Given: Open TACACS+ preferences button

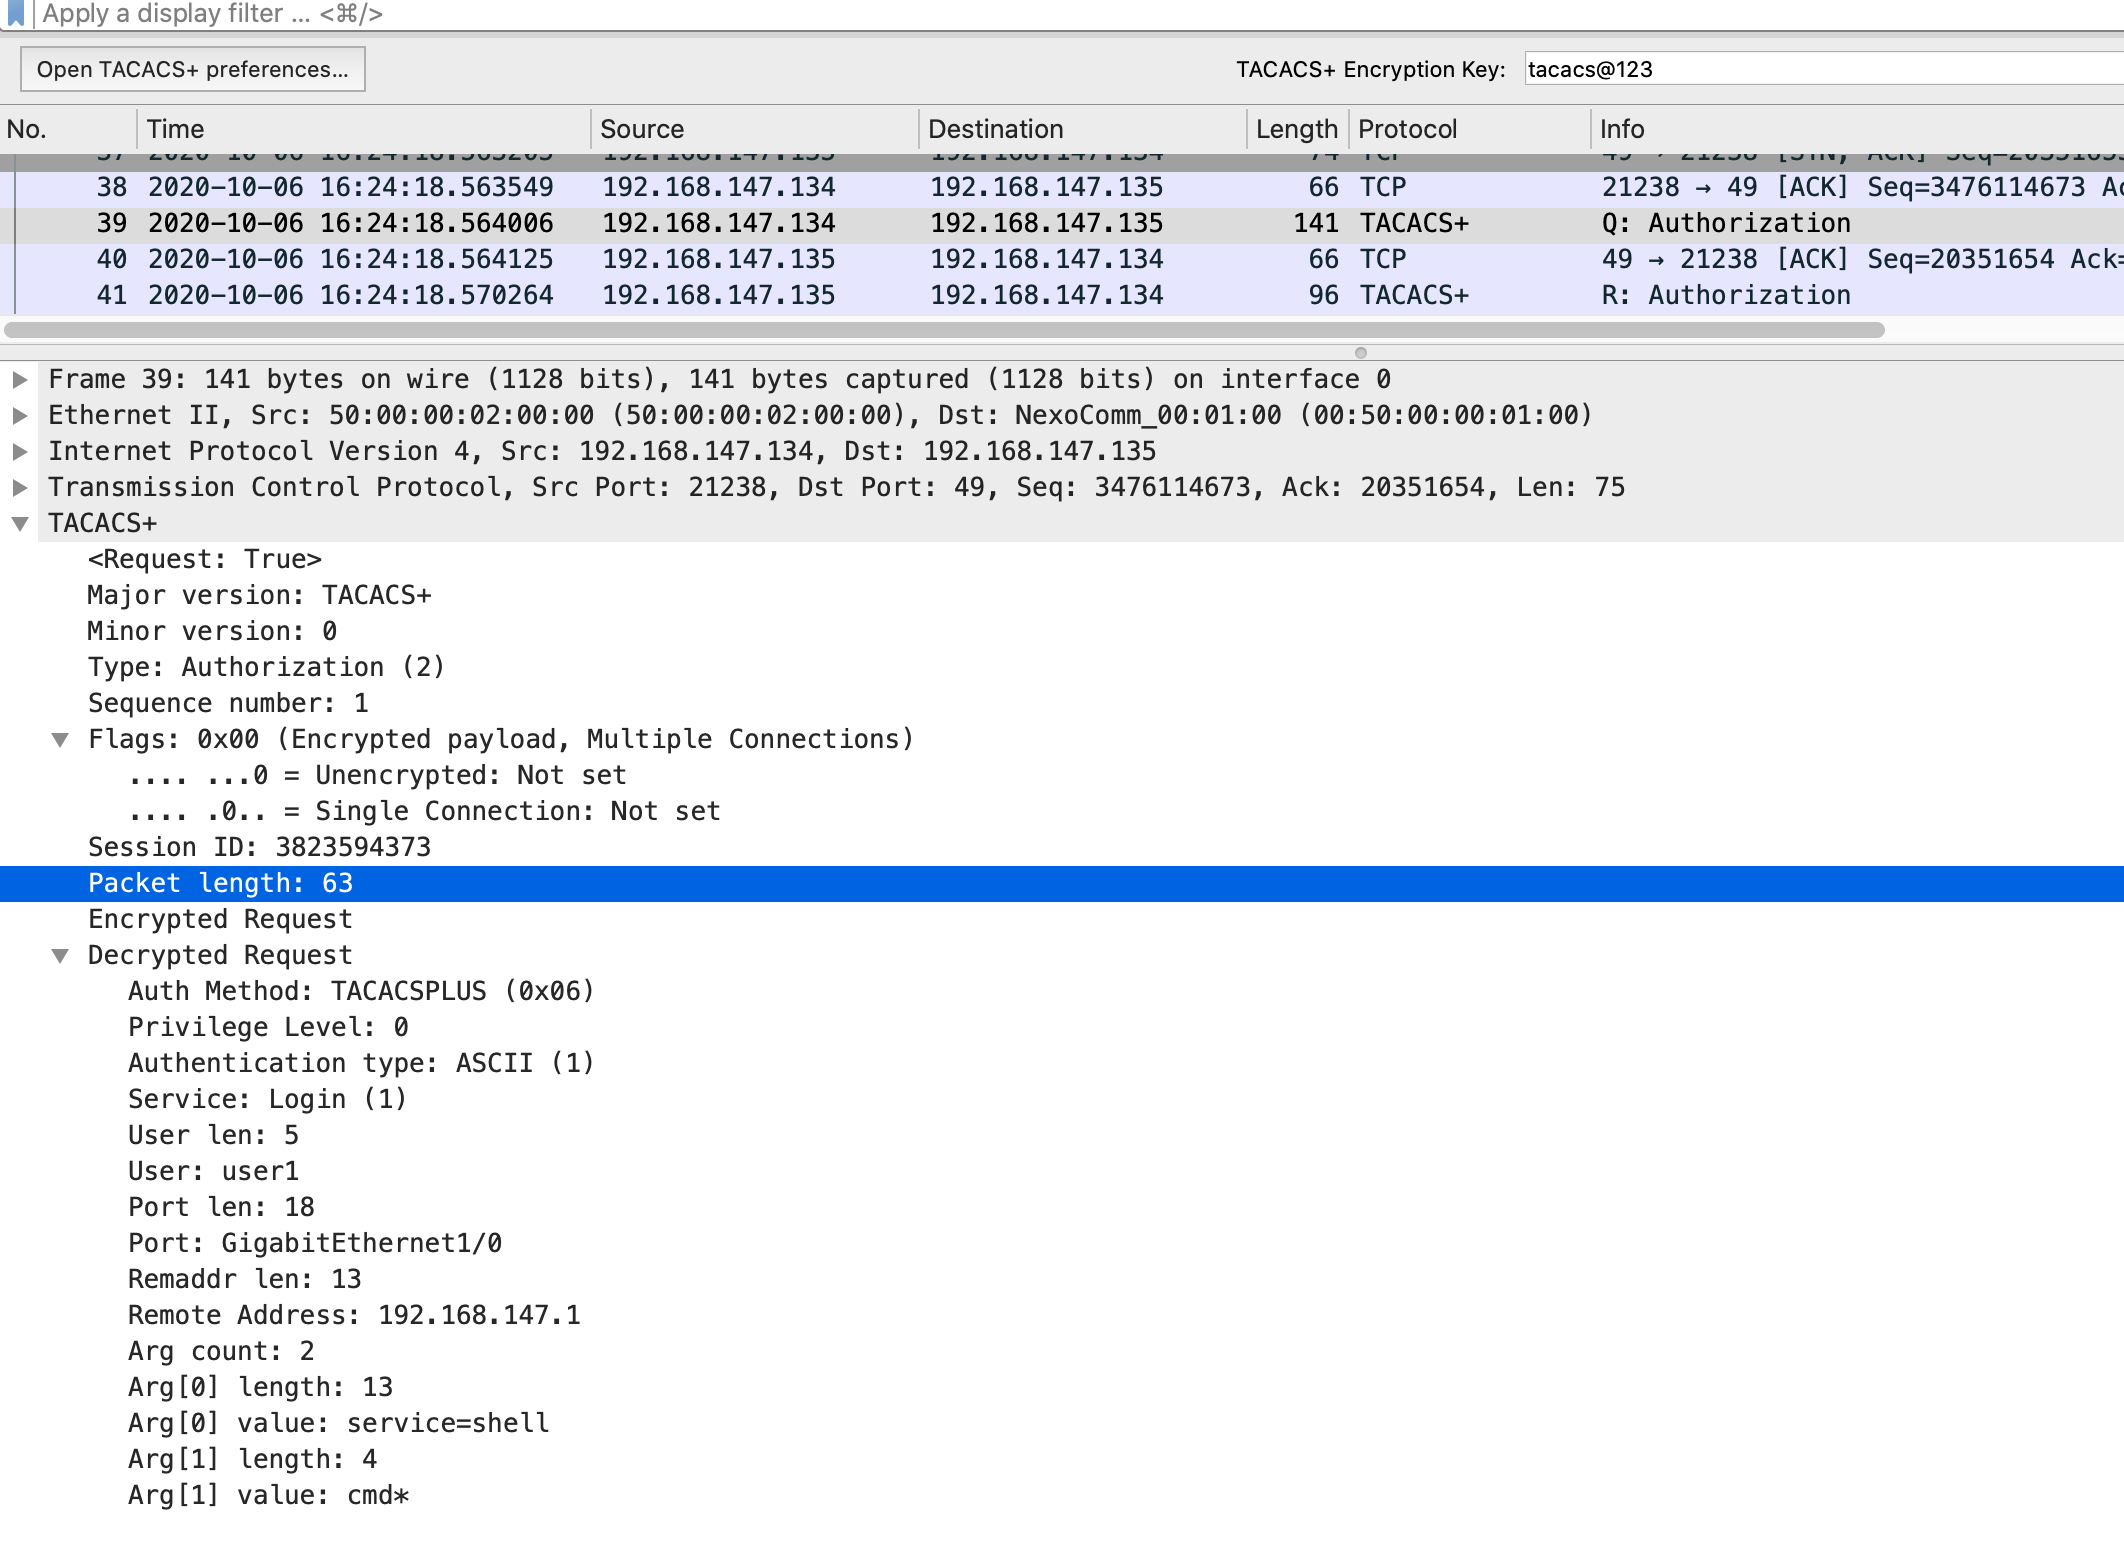Looking at the screenshot, I should point(193,69).
